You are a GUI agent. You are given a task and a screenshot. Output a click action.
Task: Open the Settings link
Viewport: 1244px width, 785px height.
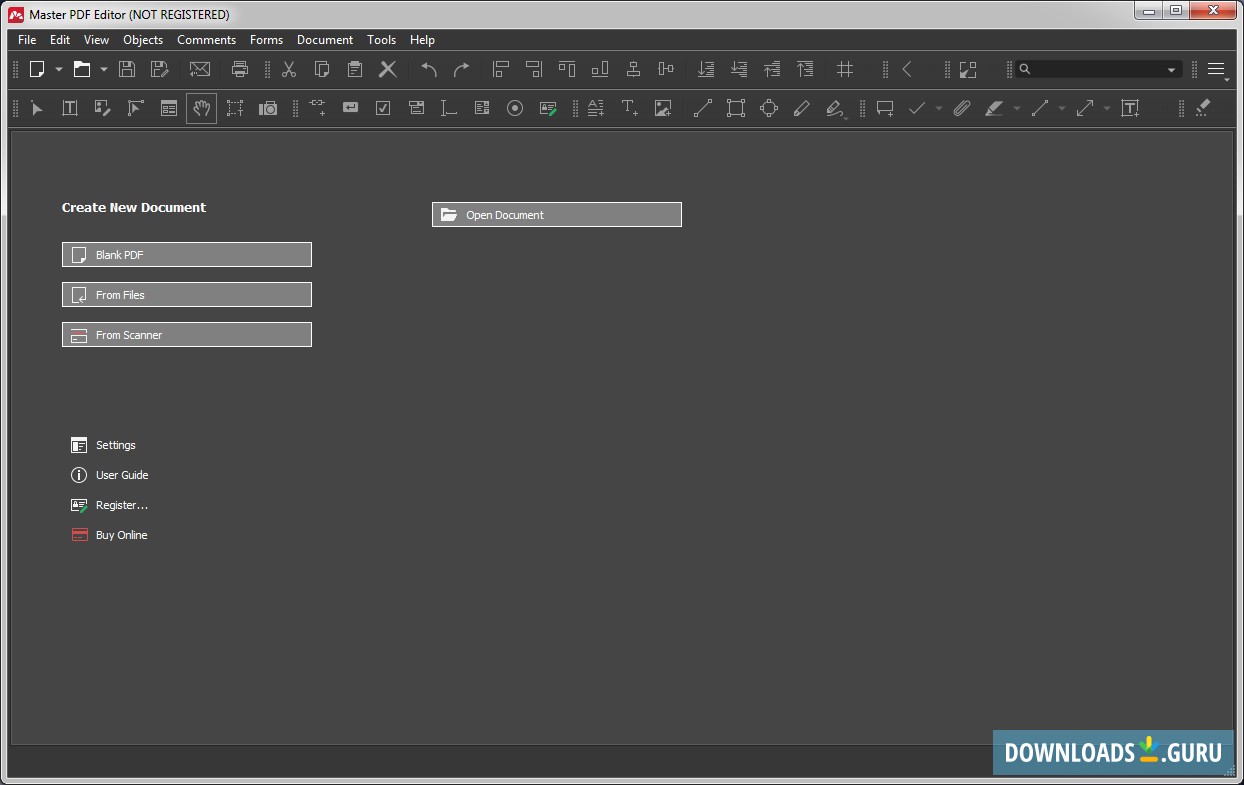103,445
